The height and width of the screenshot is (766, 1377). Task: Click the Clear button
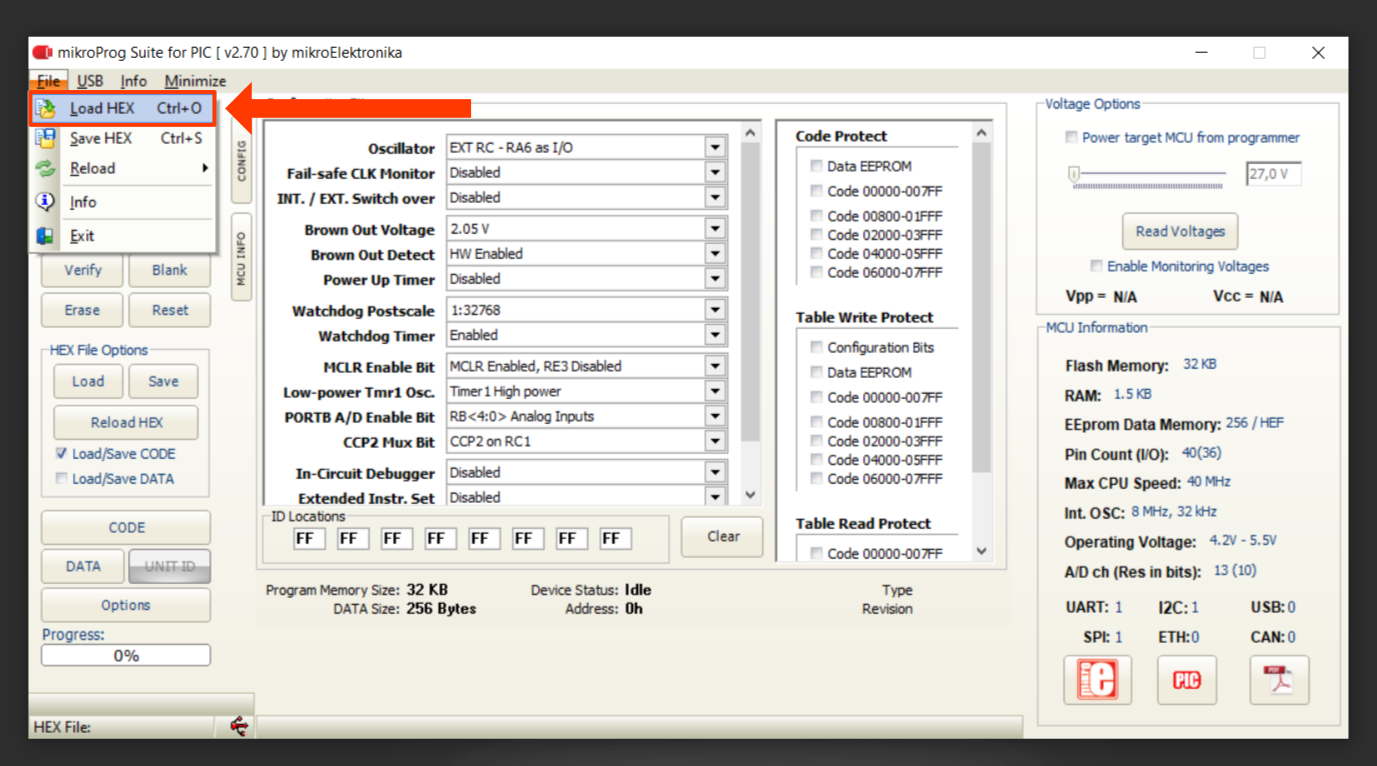point(723,536)
